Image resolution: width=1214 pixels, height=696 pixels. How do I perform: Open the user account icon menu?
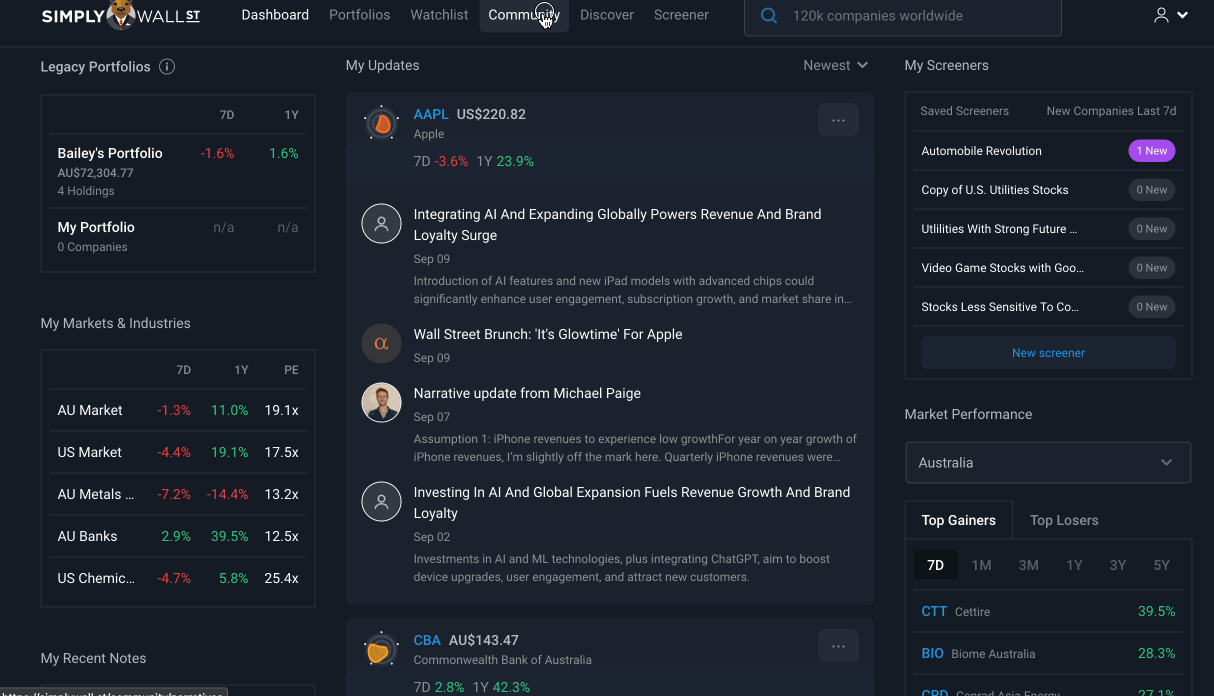coord(1161,15)
